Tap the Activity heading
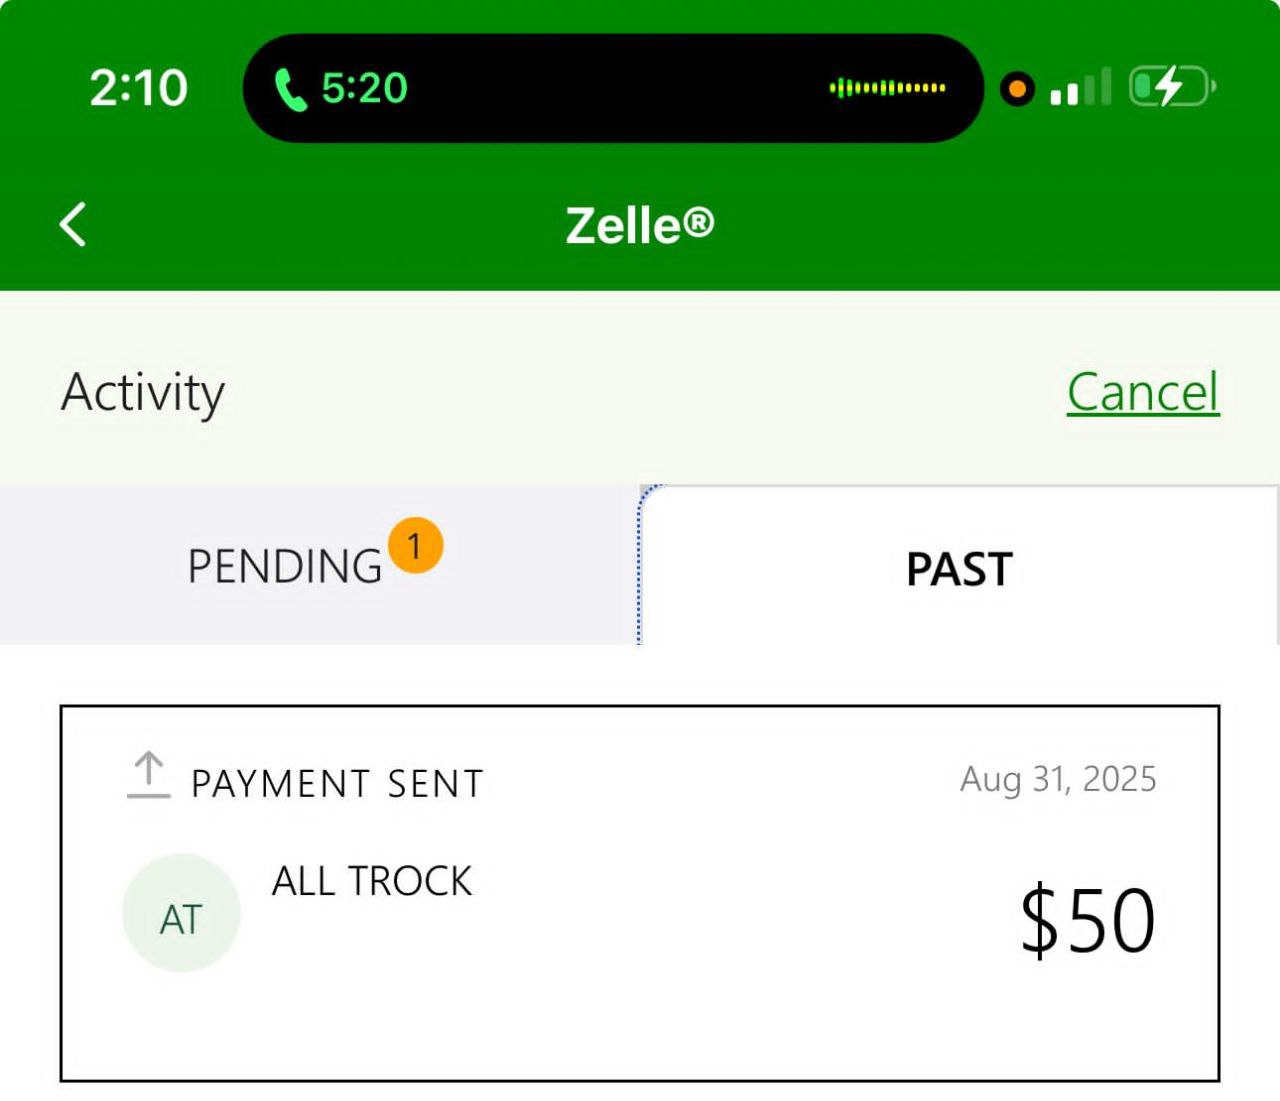The width and height of the screenshot is (1280, 1101). pos(143,392)
